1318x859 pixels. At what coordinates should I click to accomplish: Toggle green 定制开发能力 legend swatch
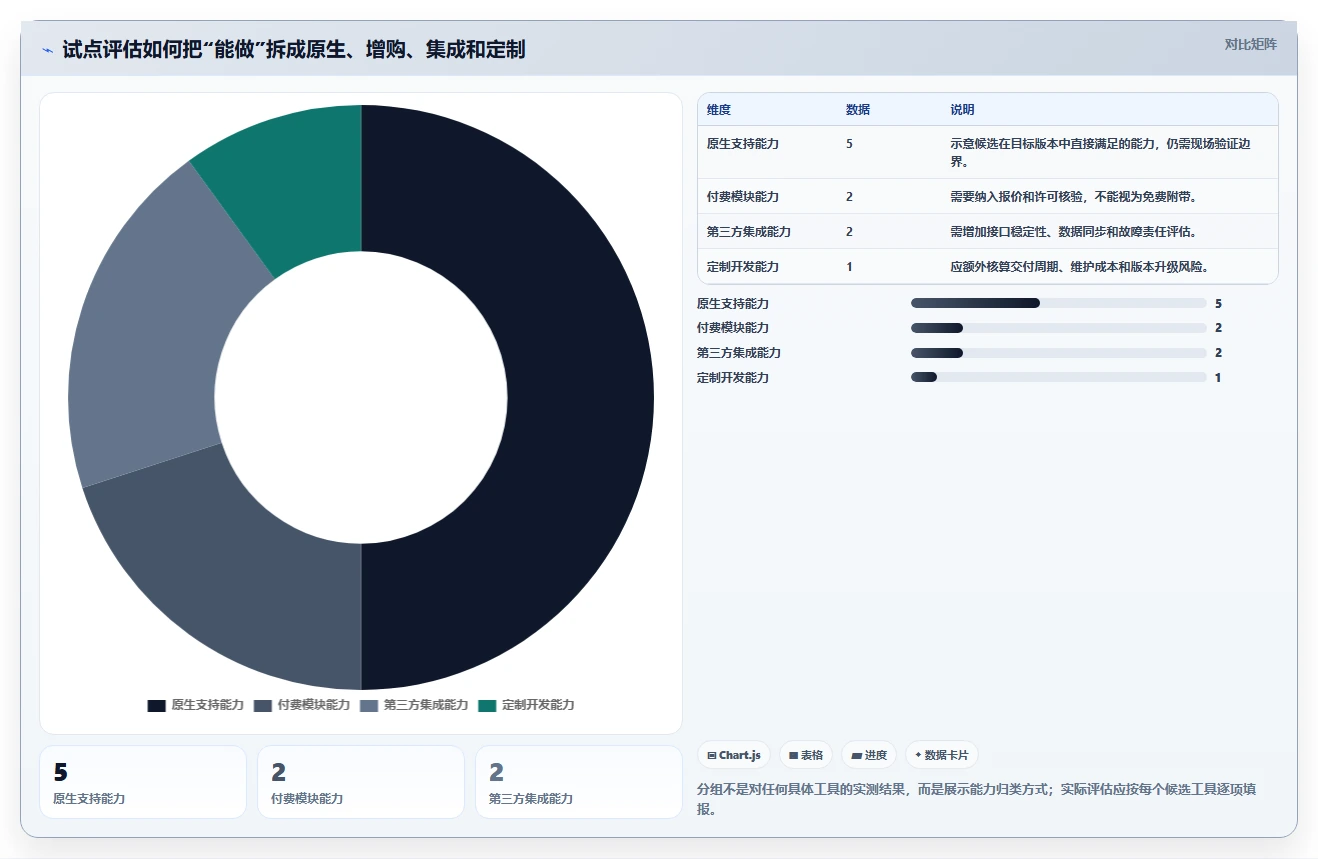tap(487, 705)
